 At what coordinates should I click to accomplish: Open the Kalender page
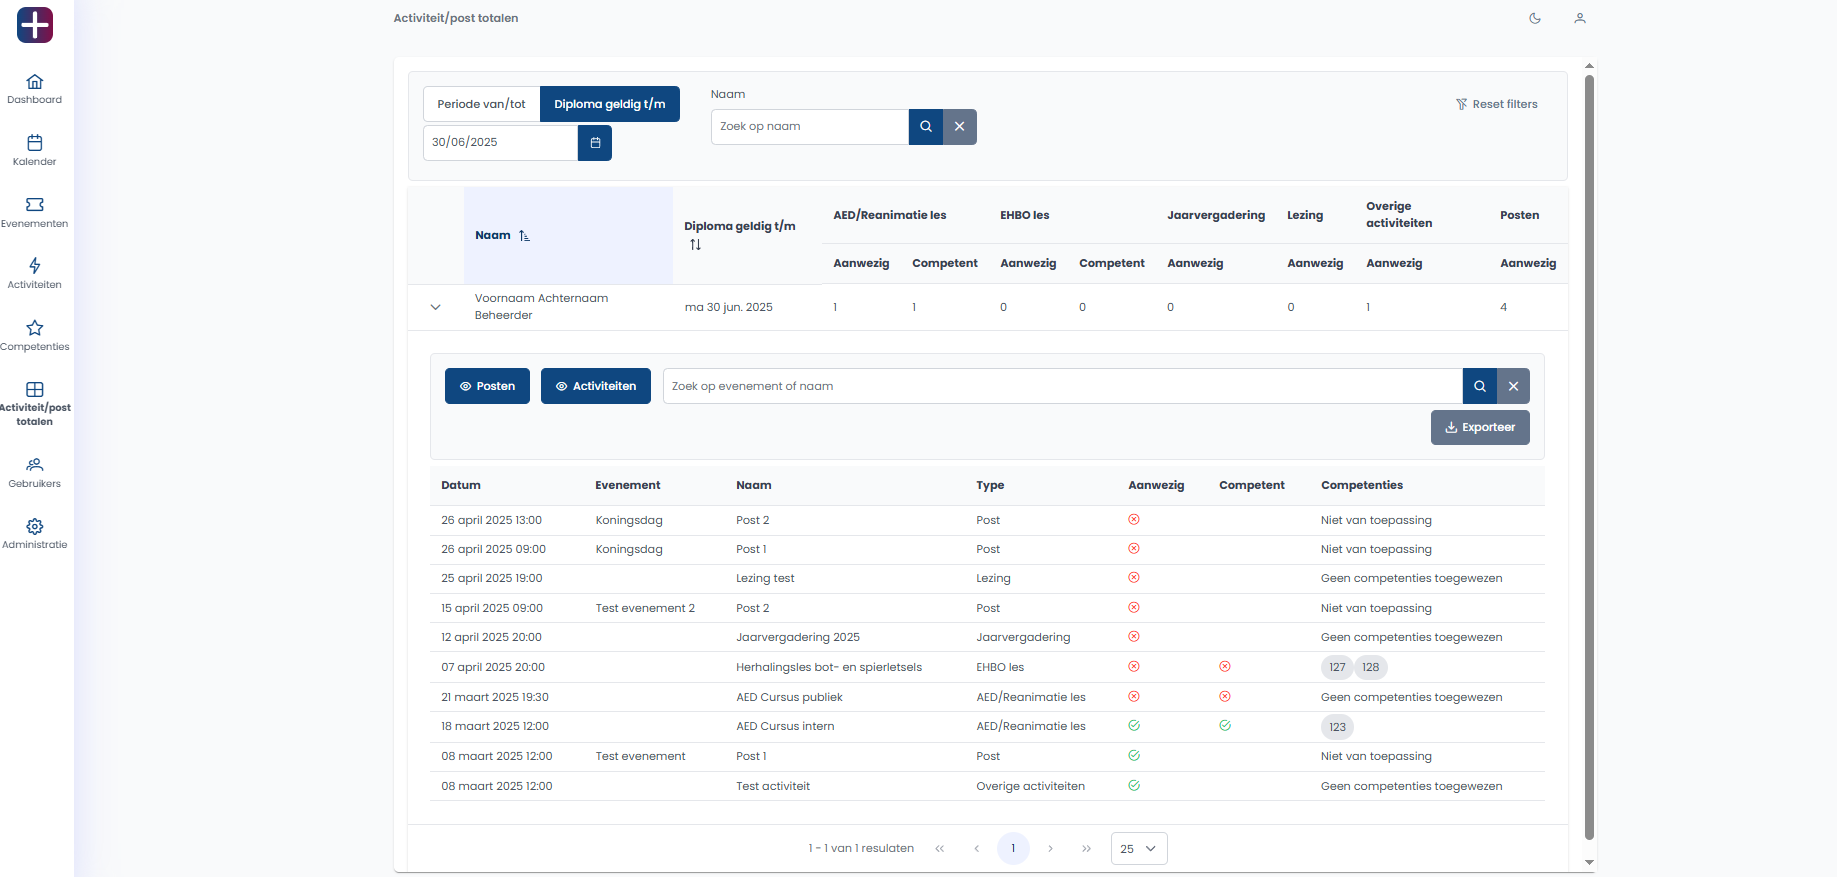coord(35,150)
